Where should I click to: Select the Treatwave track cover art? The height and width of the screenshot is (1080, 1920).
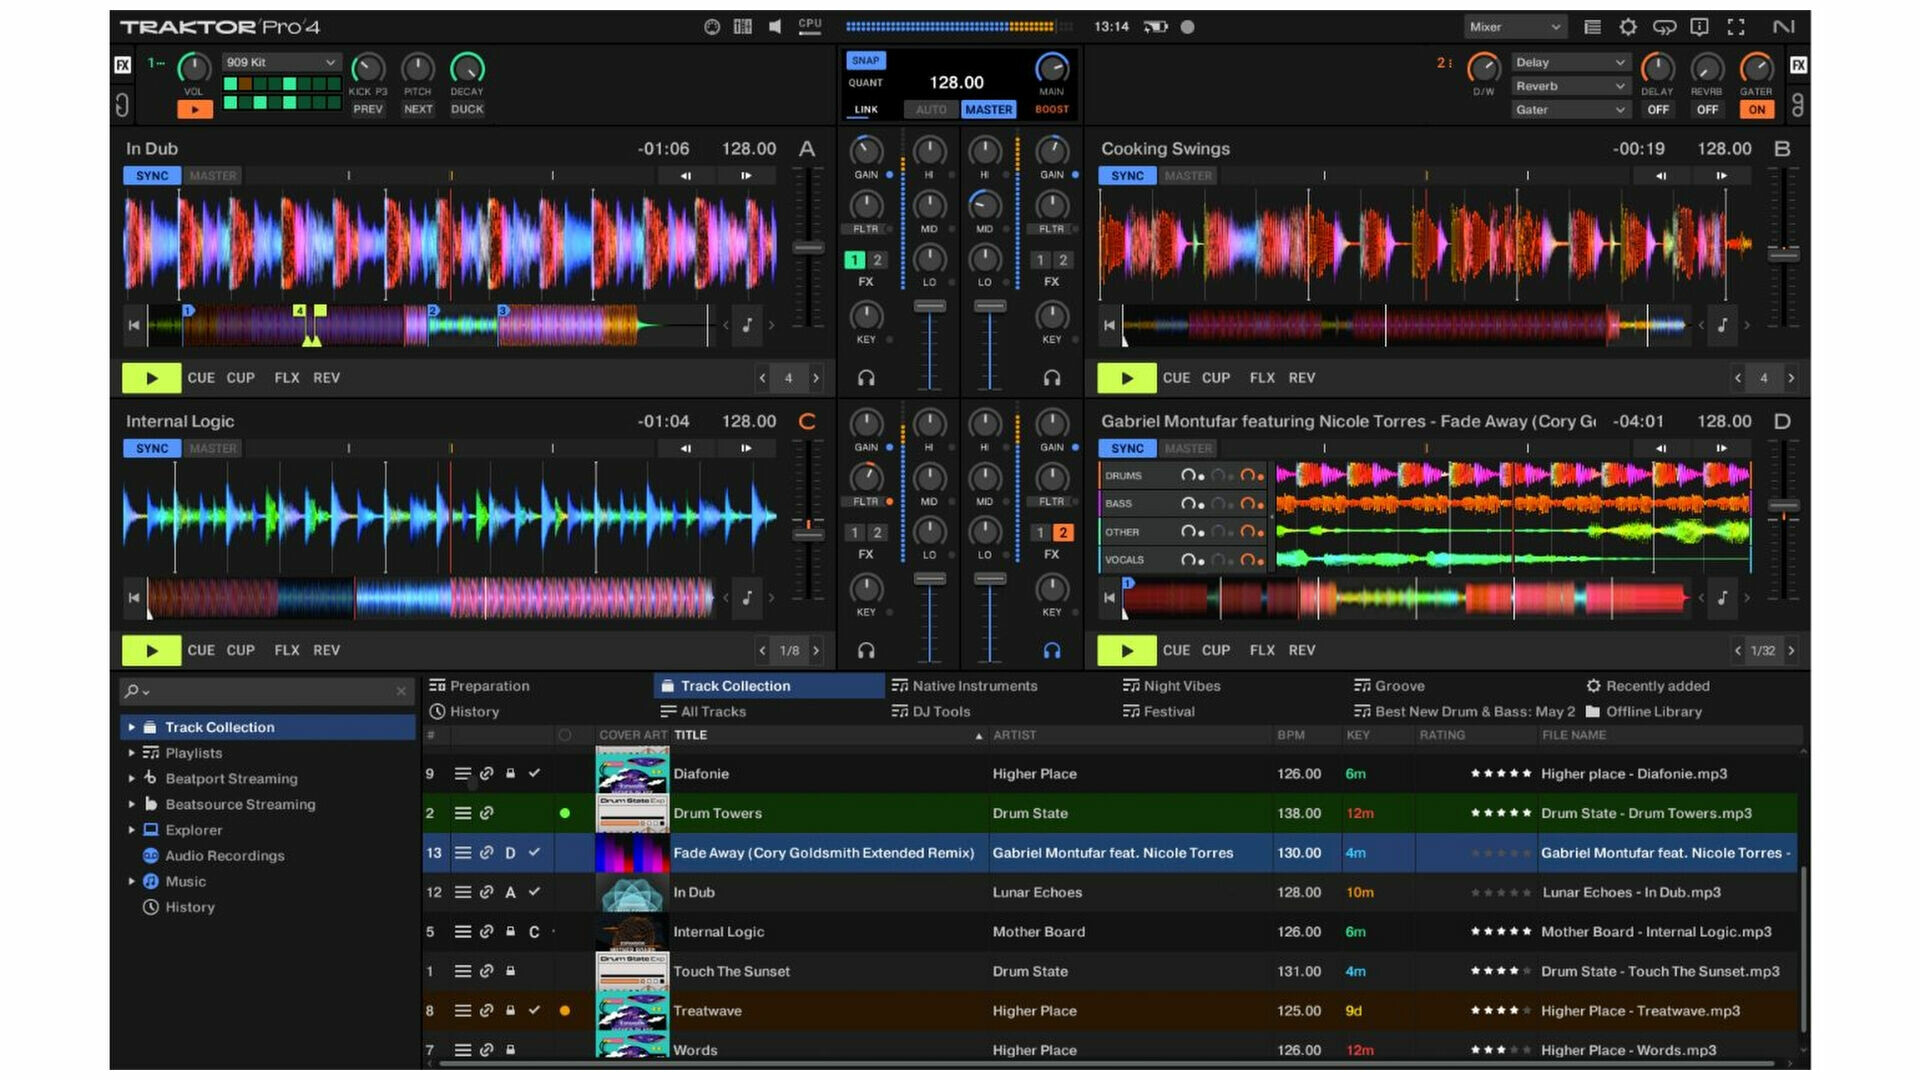(x=632, y=1011)
